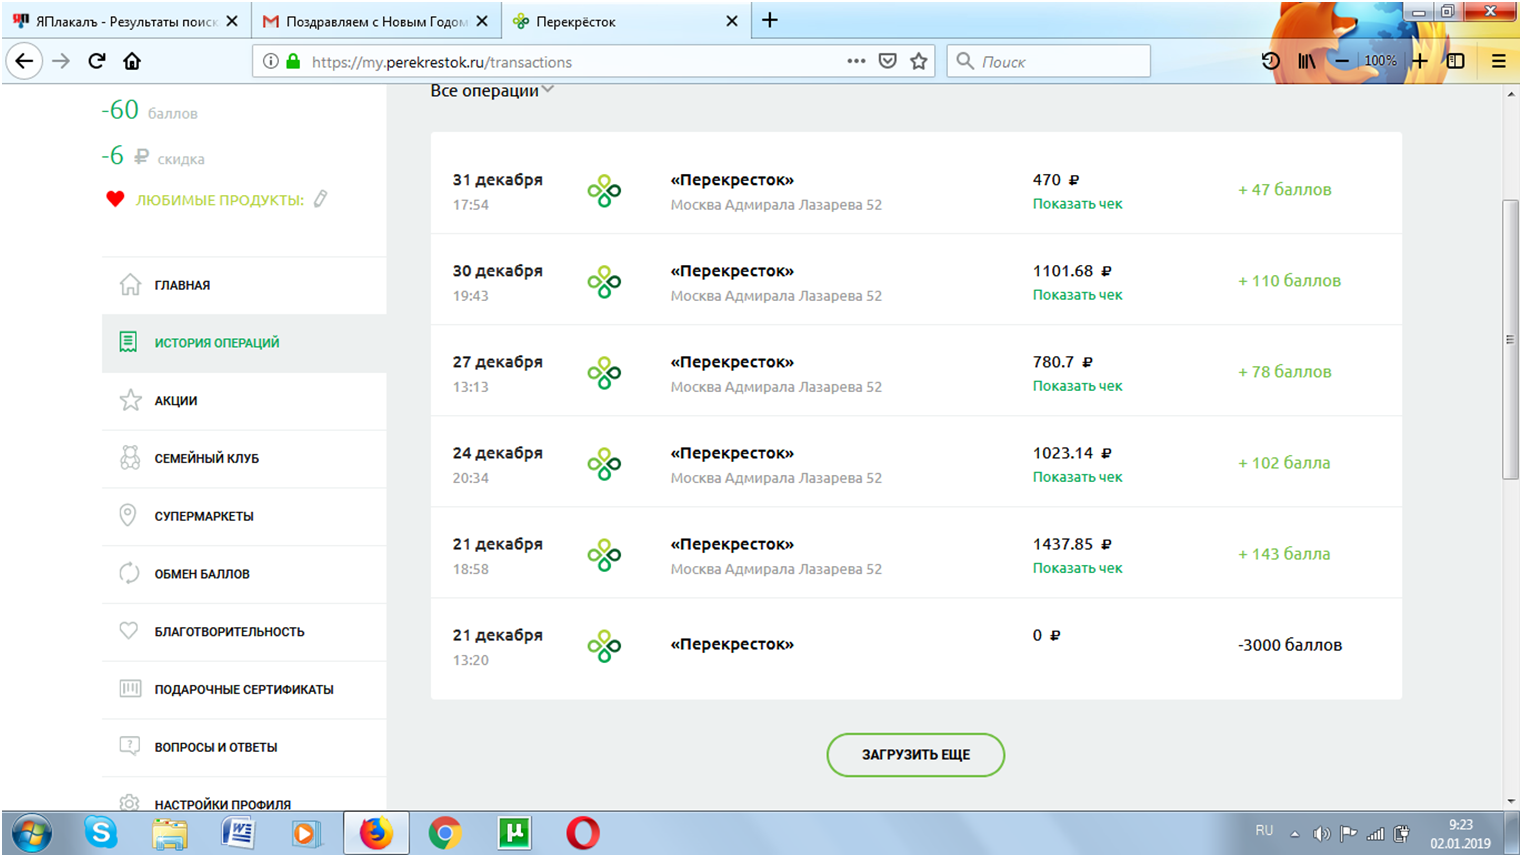Click the -3000 баллов entry
The width and height of the screenshot is (1522, 857).
[x=1290, y=645]
